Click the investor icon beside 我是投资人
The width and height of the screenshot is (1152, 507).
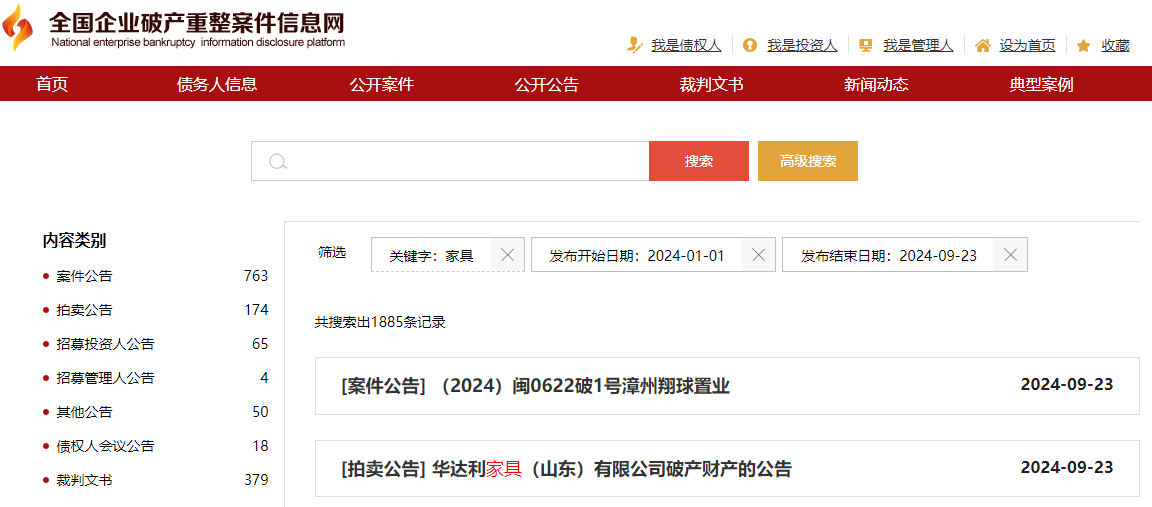[750, 45]
